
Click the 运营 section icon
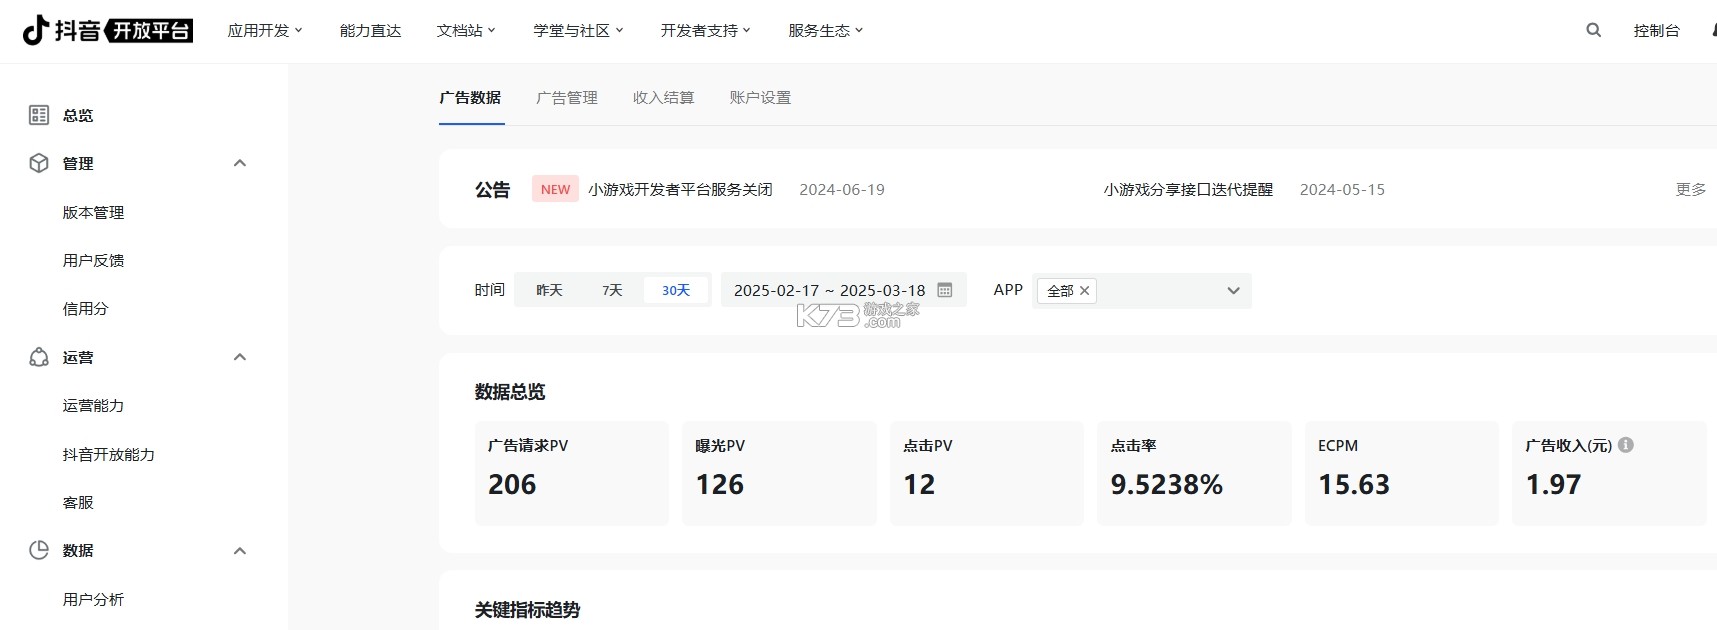coord(39,357)
